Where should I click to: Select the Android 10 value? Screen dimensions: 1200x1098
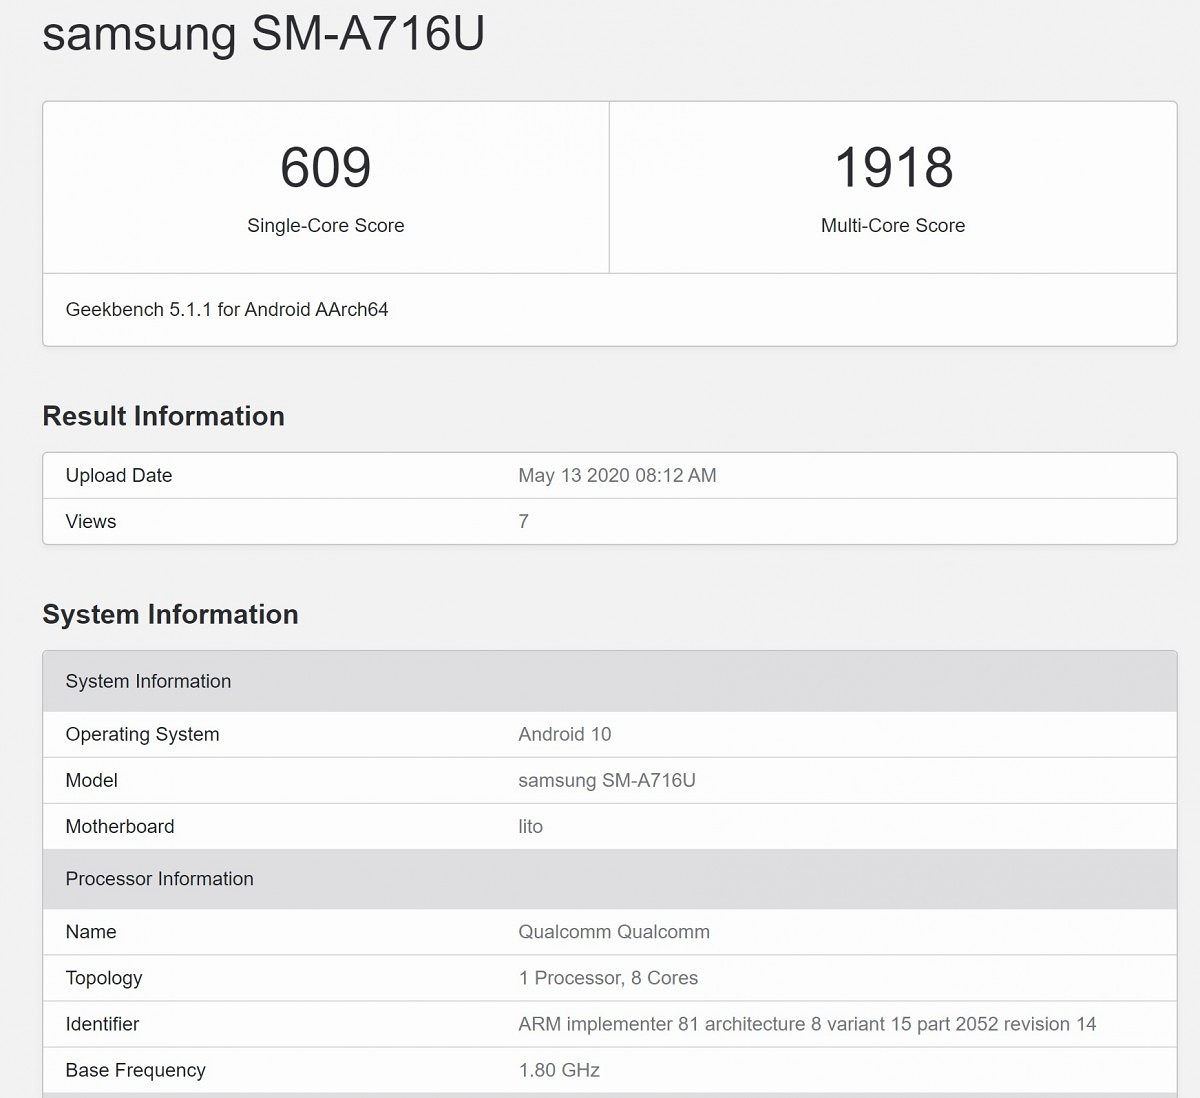[565, 734]
